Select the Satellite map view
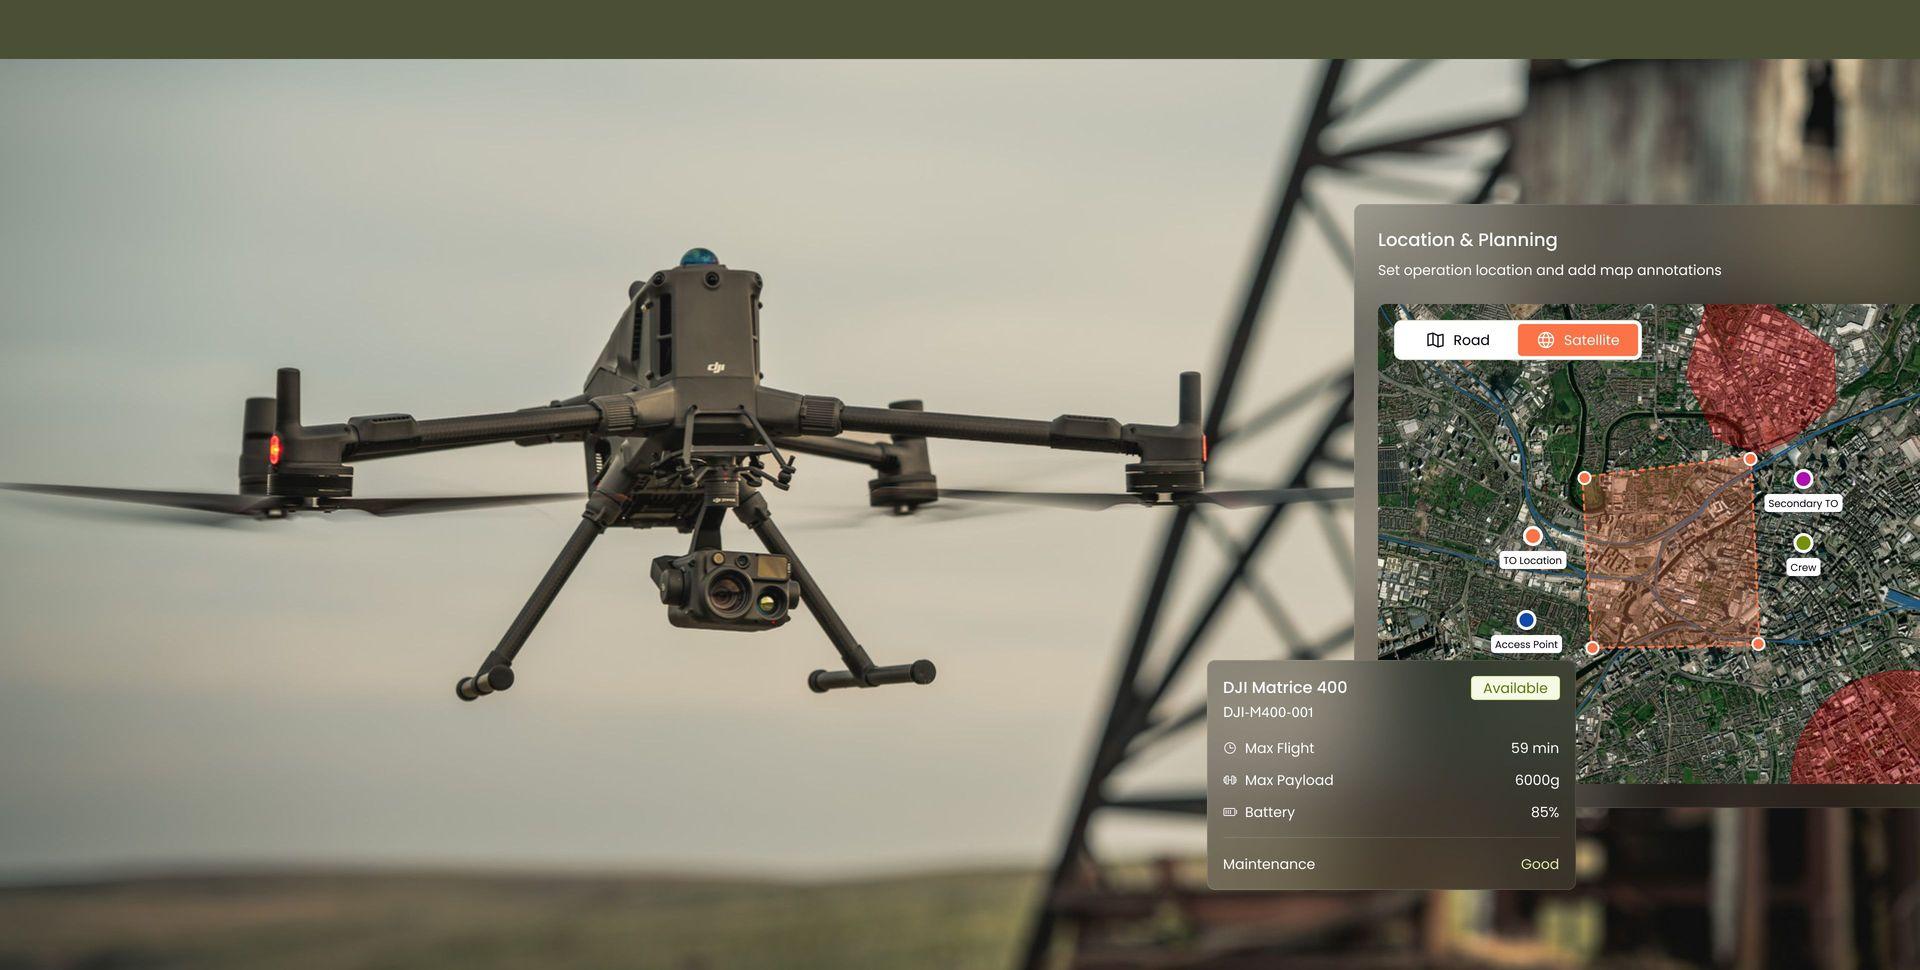 point(1578,340)
